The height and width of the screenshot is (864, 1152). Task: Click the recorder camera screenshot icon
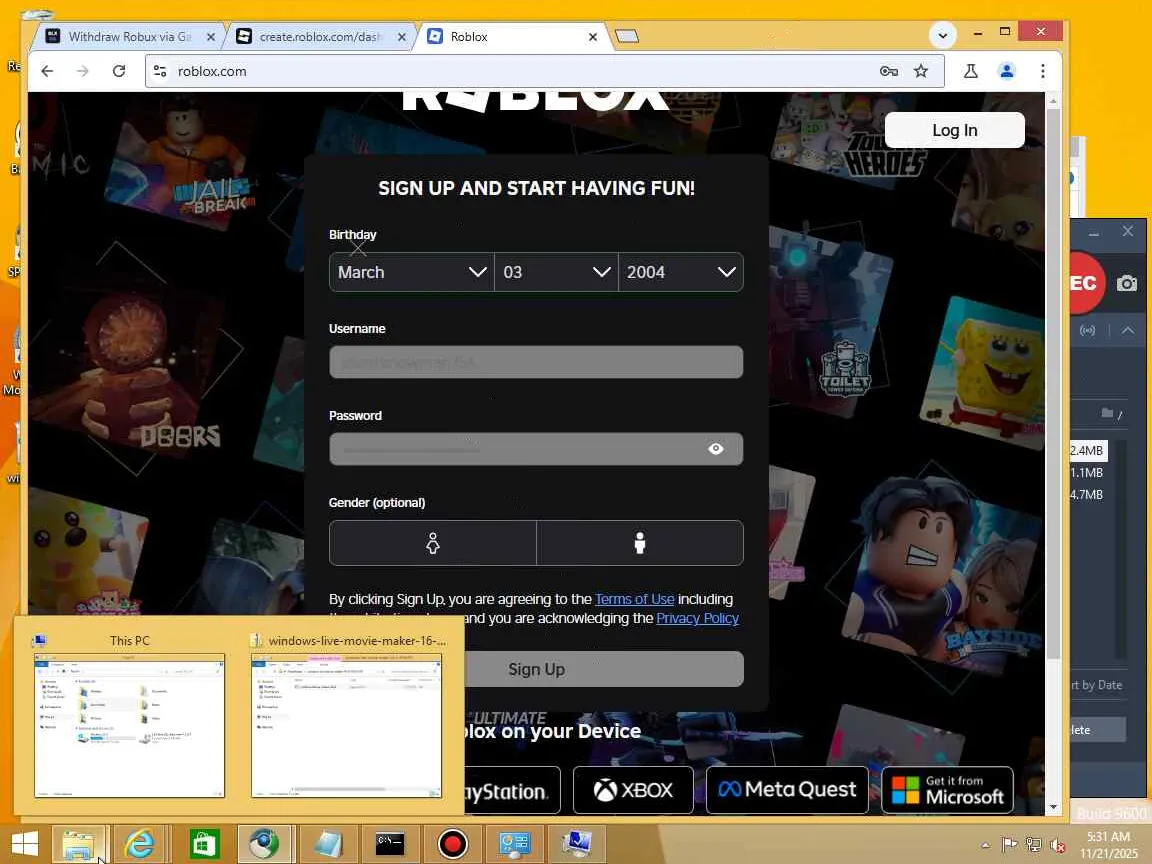[x=1127, y=284]
